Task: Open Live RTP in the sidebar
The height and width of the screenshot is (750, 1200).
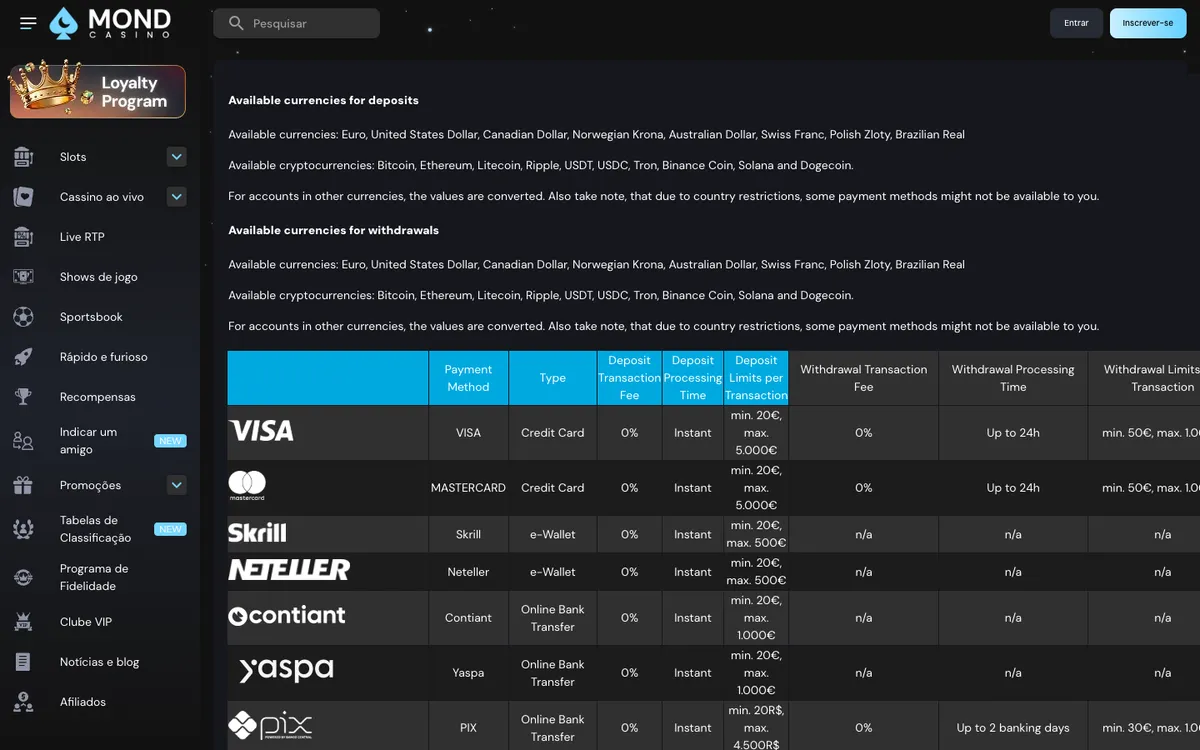Action: (82, 237)
